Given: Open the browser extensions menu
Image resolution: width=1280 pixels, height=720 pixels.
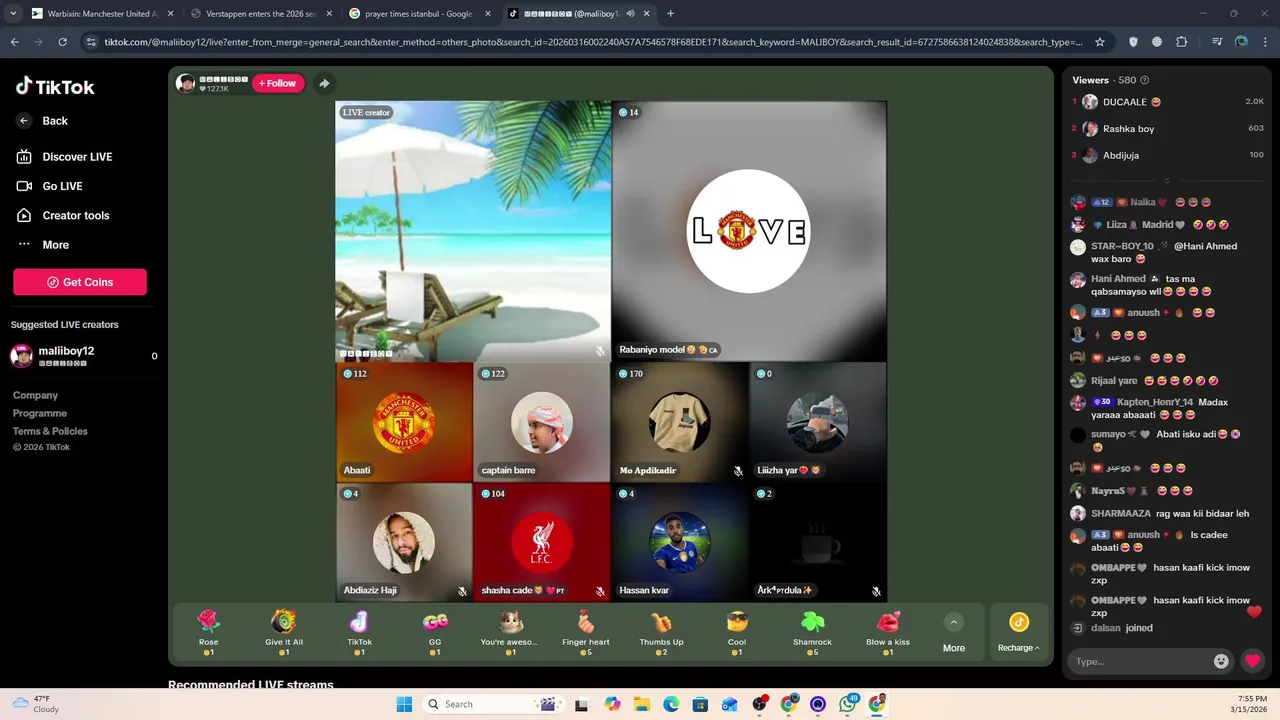Looking at the screenshot, I should [1181, 42].
